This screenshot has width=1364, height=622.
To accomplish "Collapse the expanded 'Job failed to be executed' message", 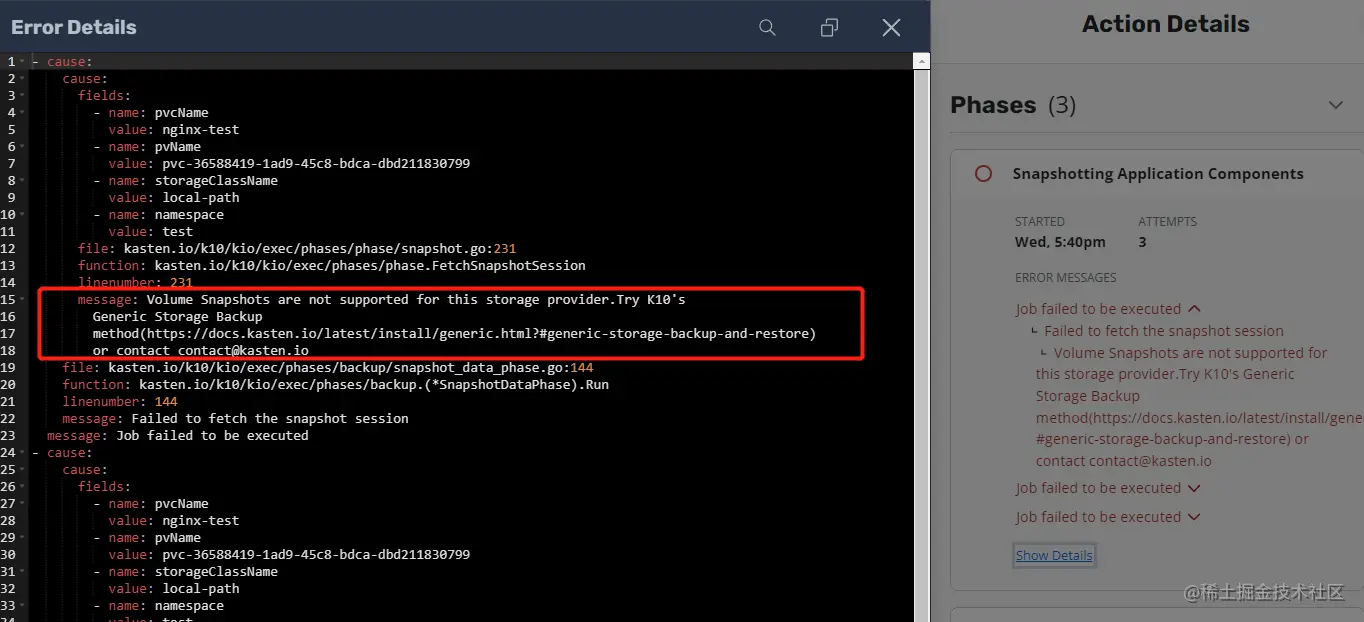I will (x=1193, y=309).
